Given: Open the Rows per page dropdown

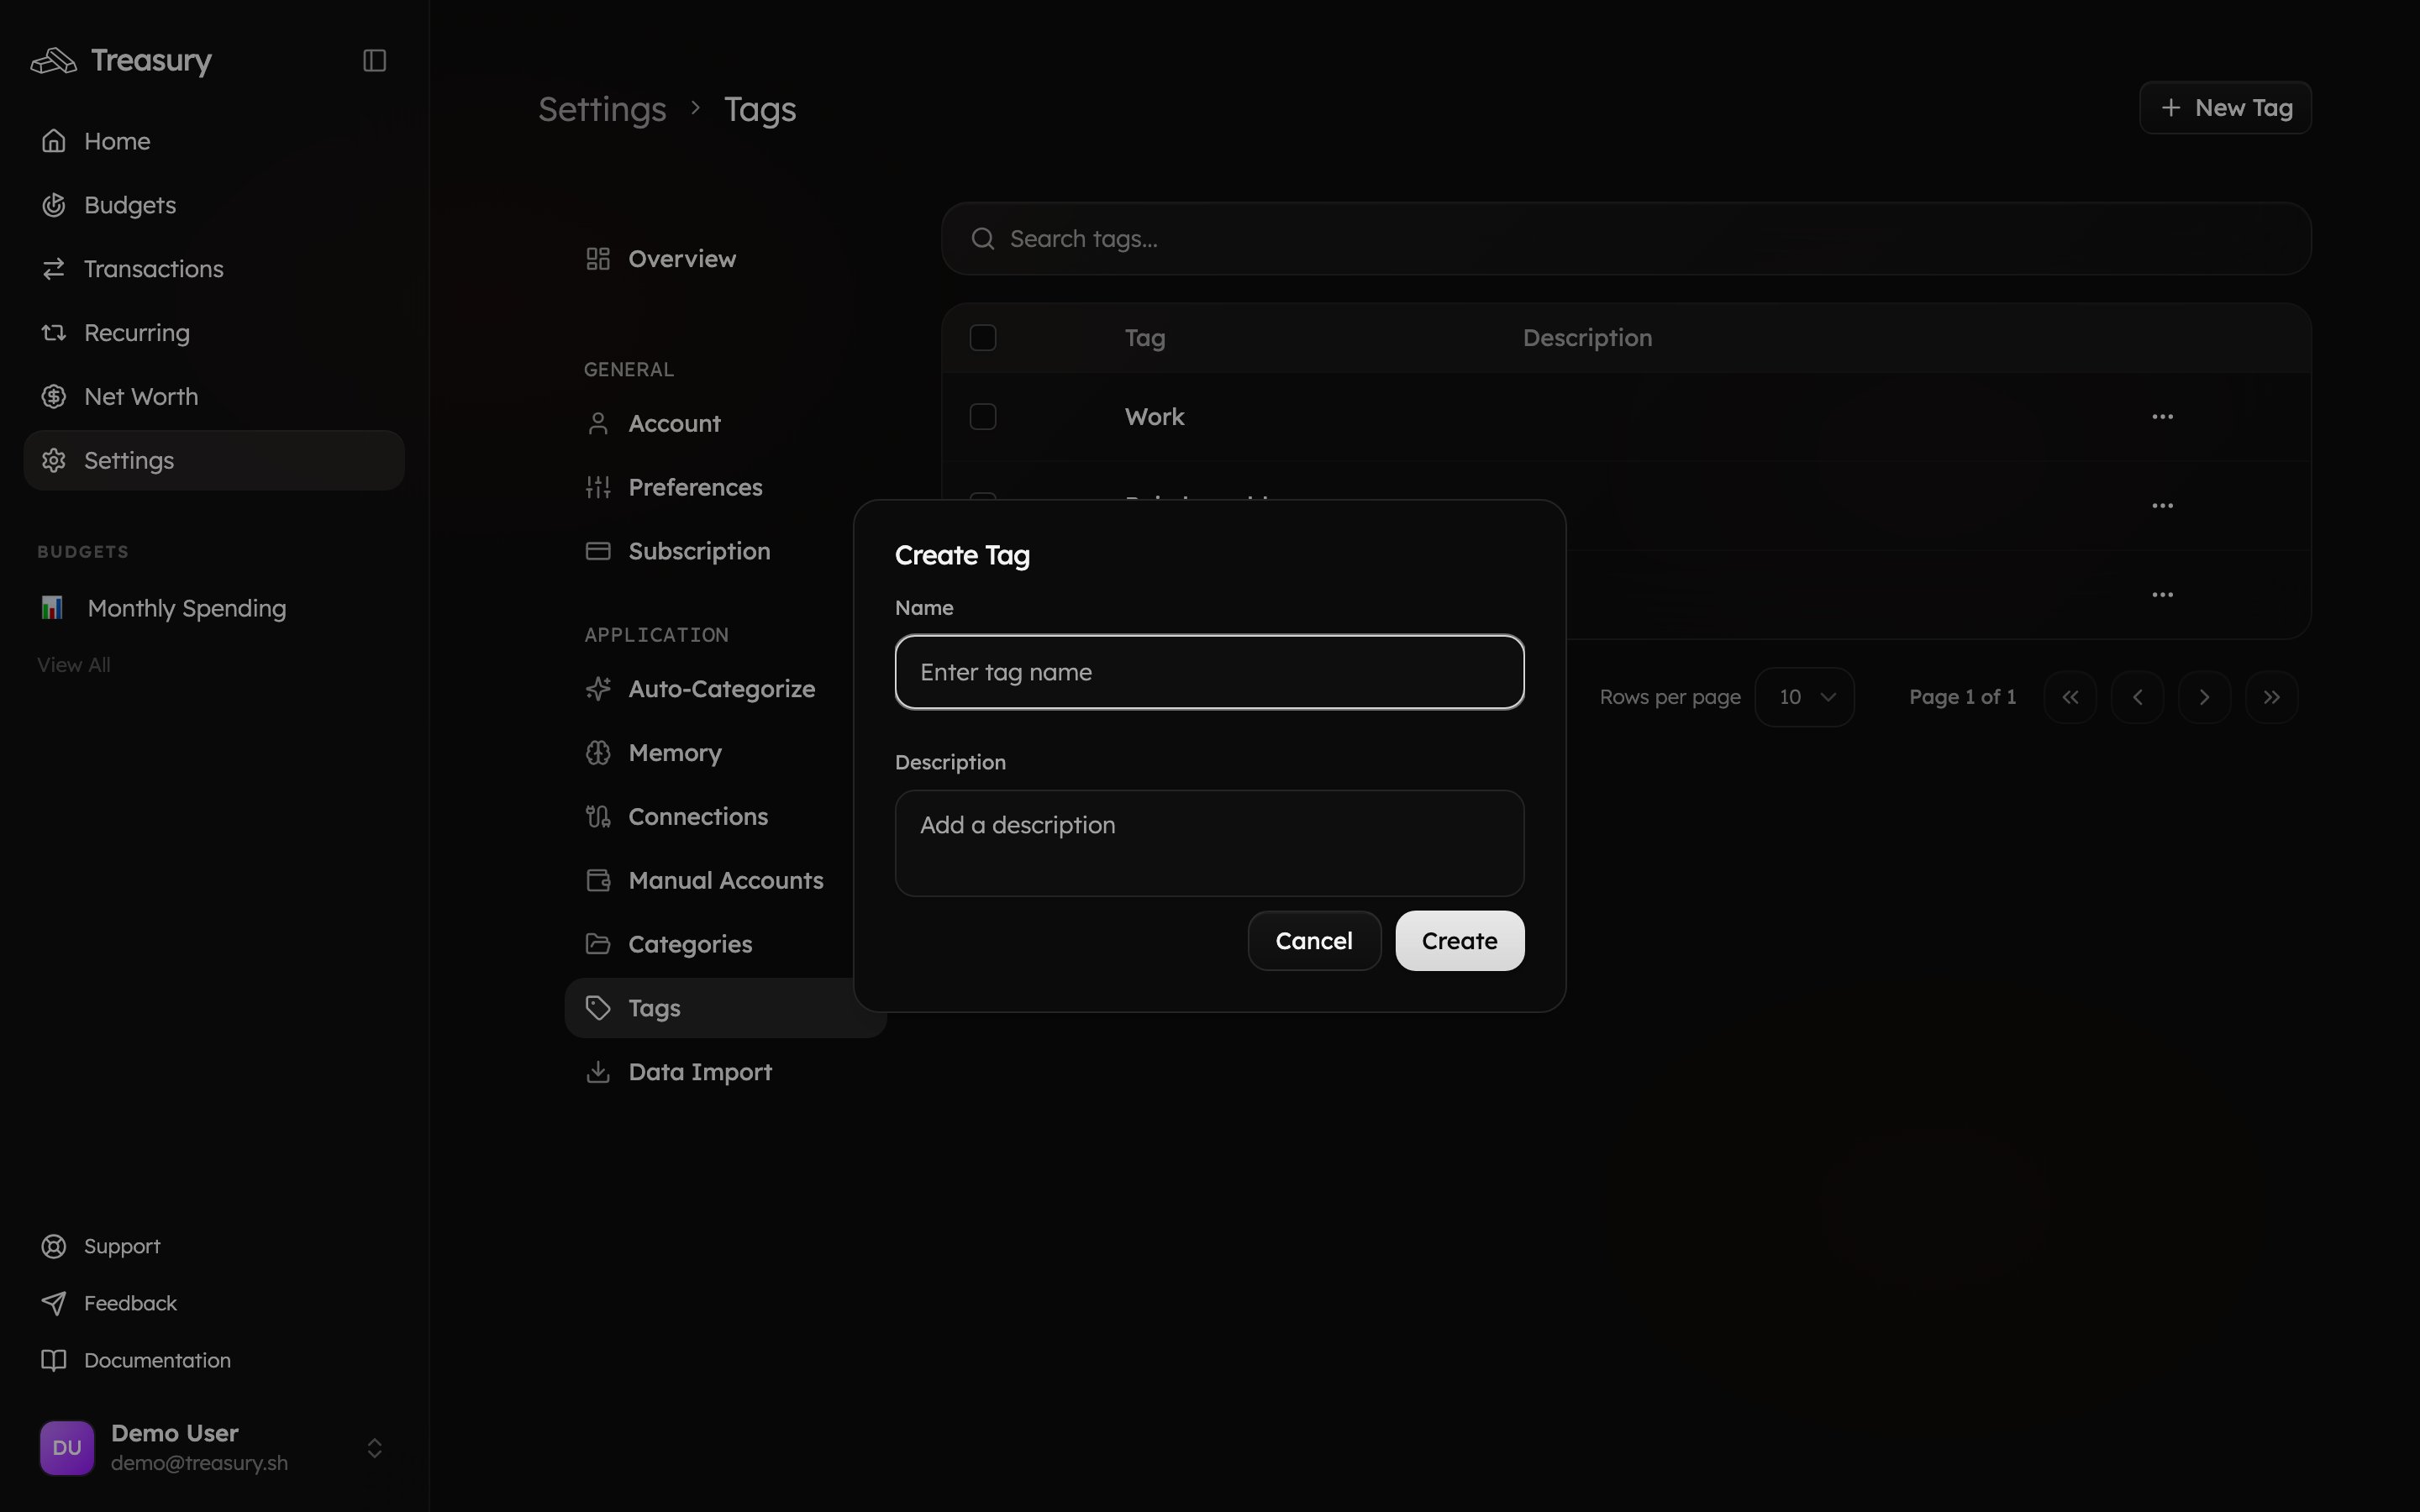Looking at the screenshot, I should [1805, 697].
